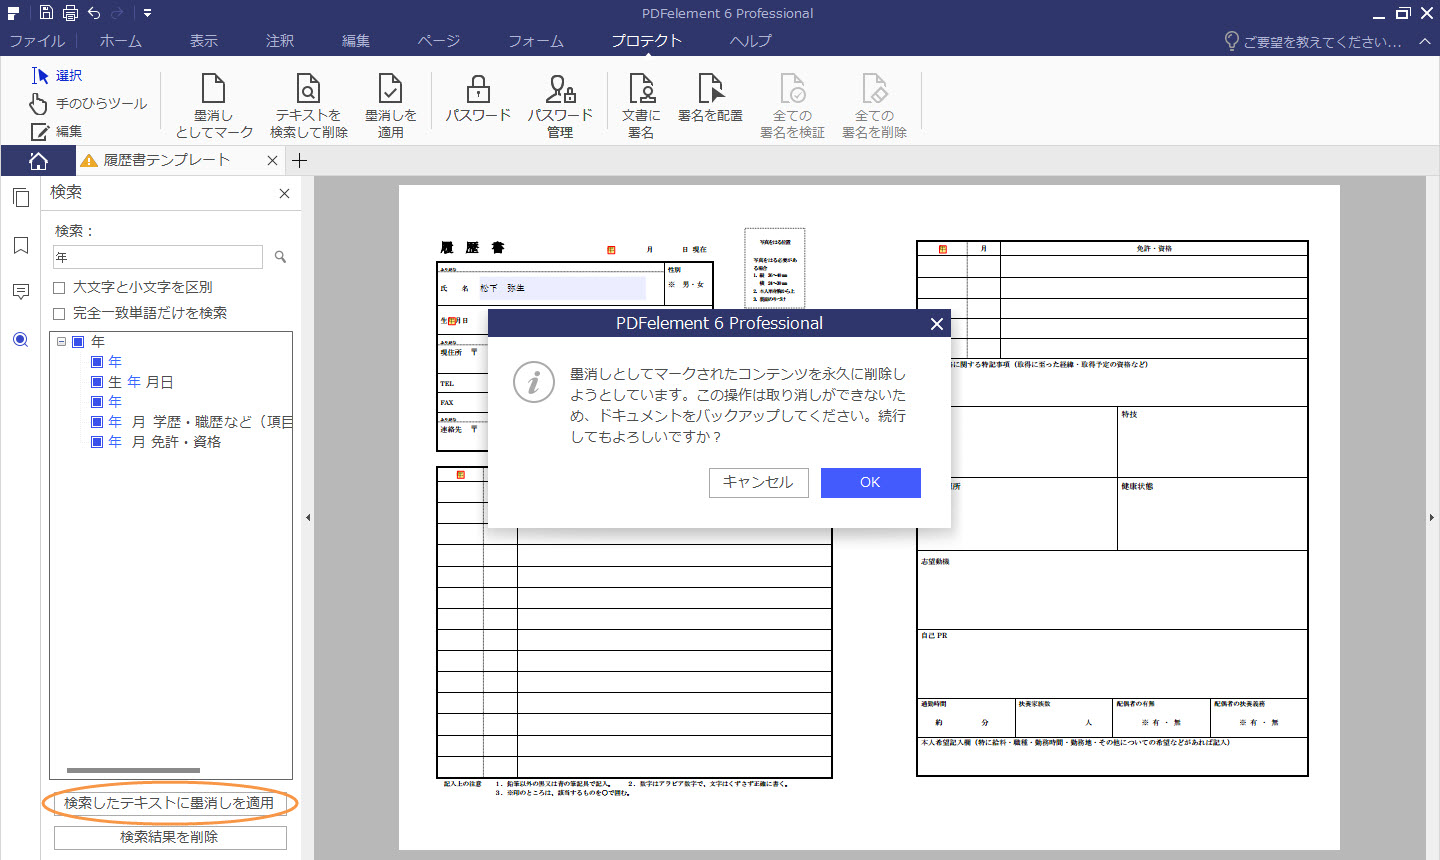Click the Print icon in title bar

tap(70, 13)
